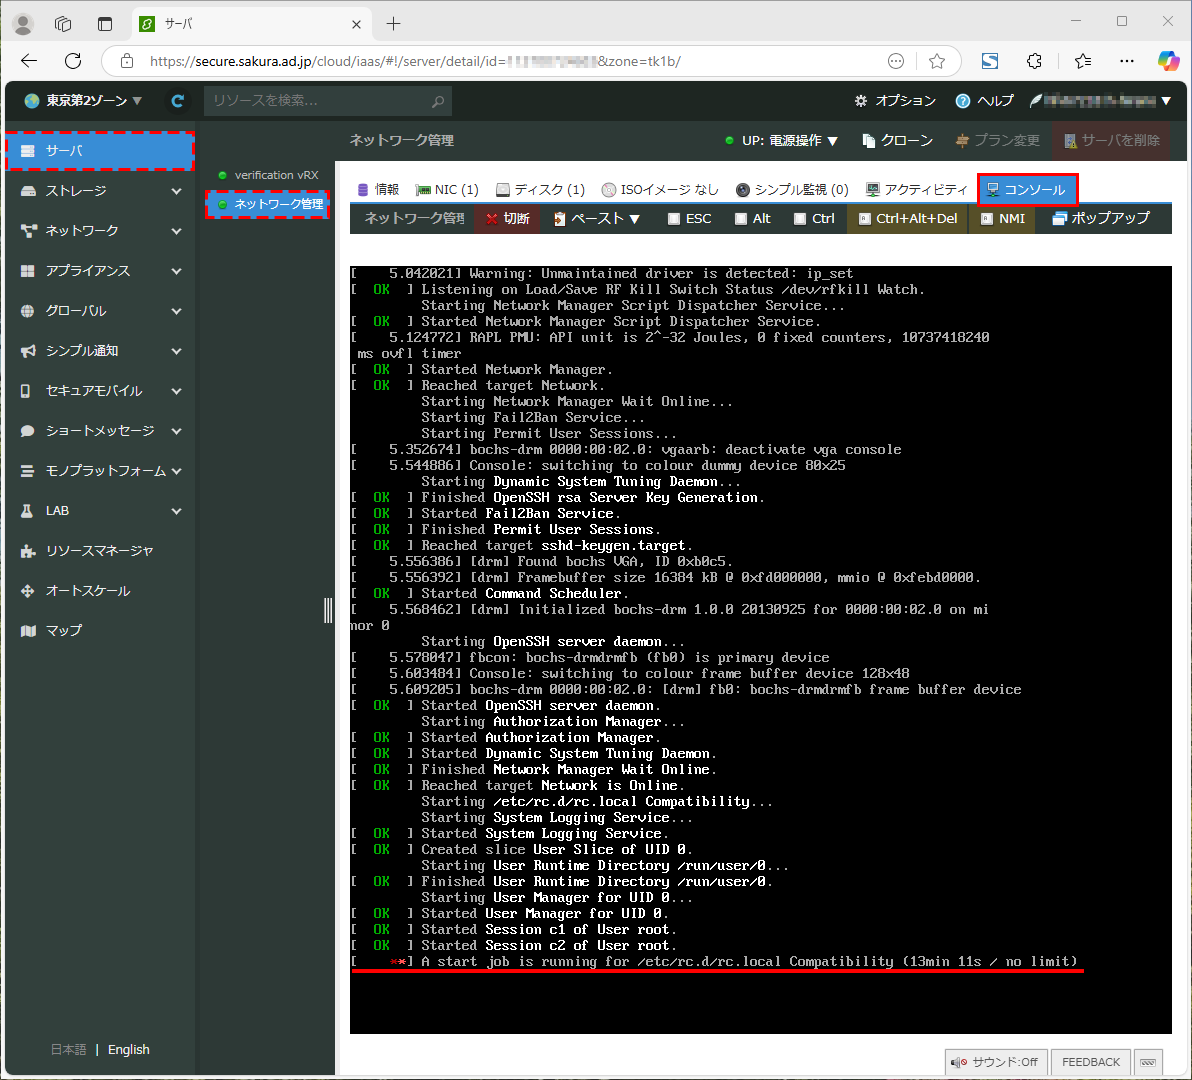Viewport: 1192px width, 1080px height.
Task: Open the Copilot icon in browser toolbar
Action: pyautogui.click(x=1168, y=61)
